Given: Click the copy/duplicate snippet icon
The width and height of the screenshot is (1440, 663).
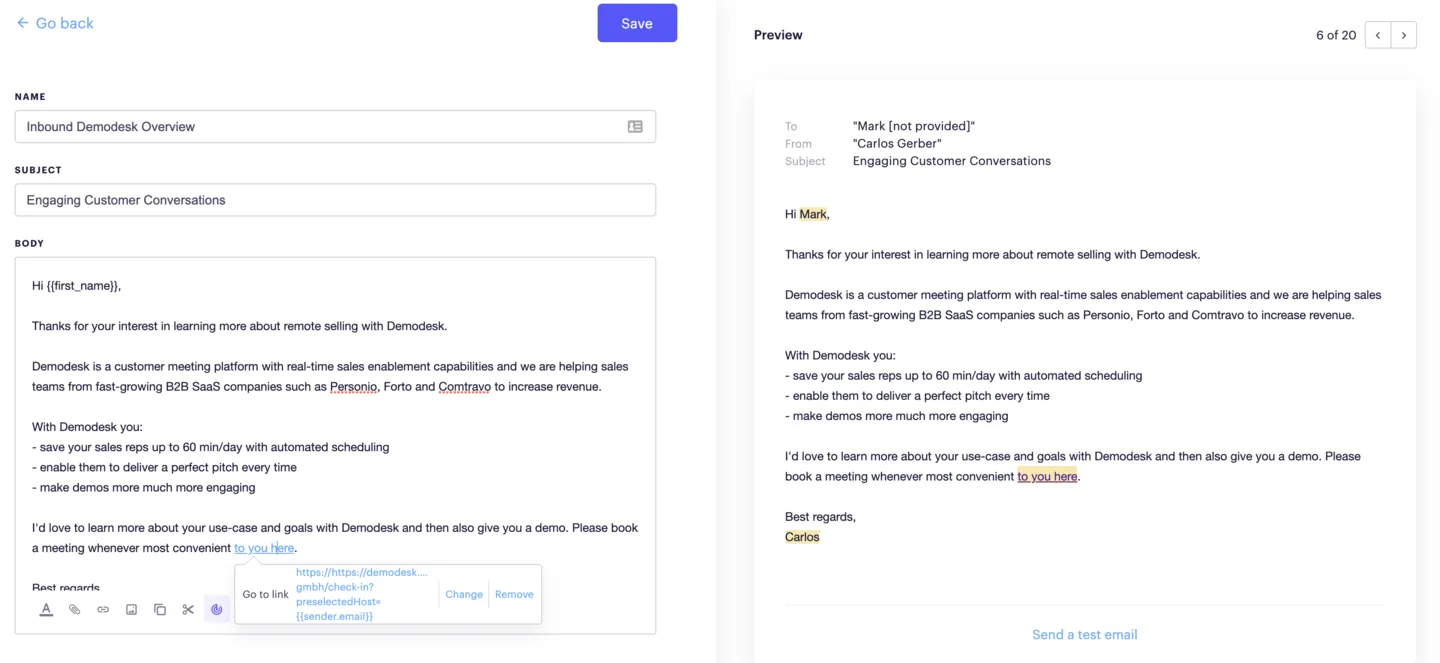Looking at the screenshot, I should pos(160,609).
